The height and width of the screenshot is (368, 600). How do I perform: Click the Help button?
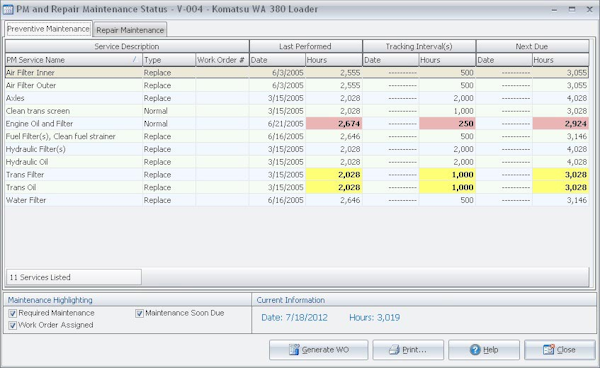[x=484, y=350]
